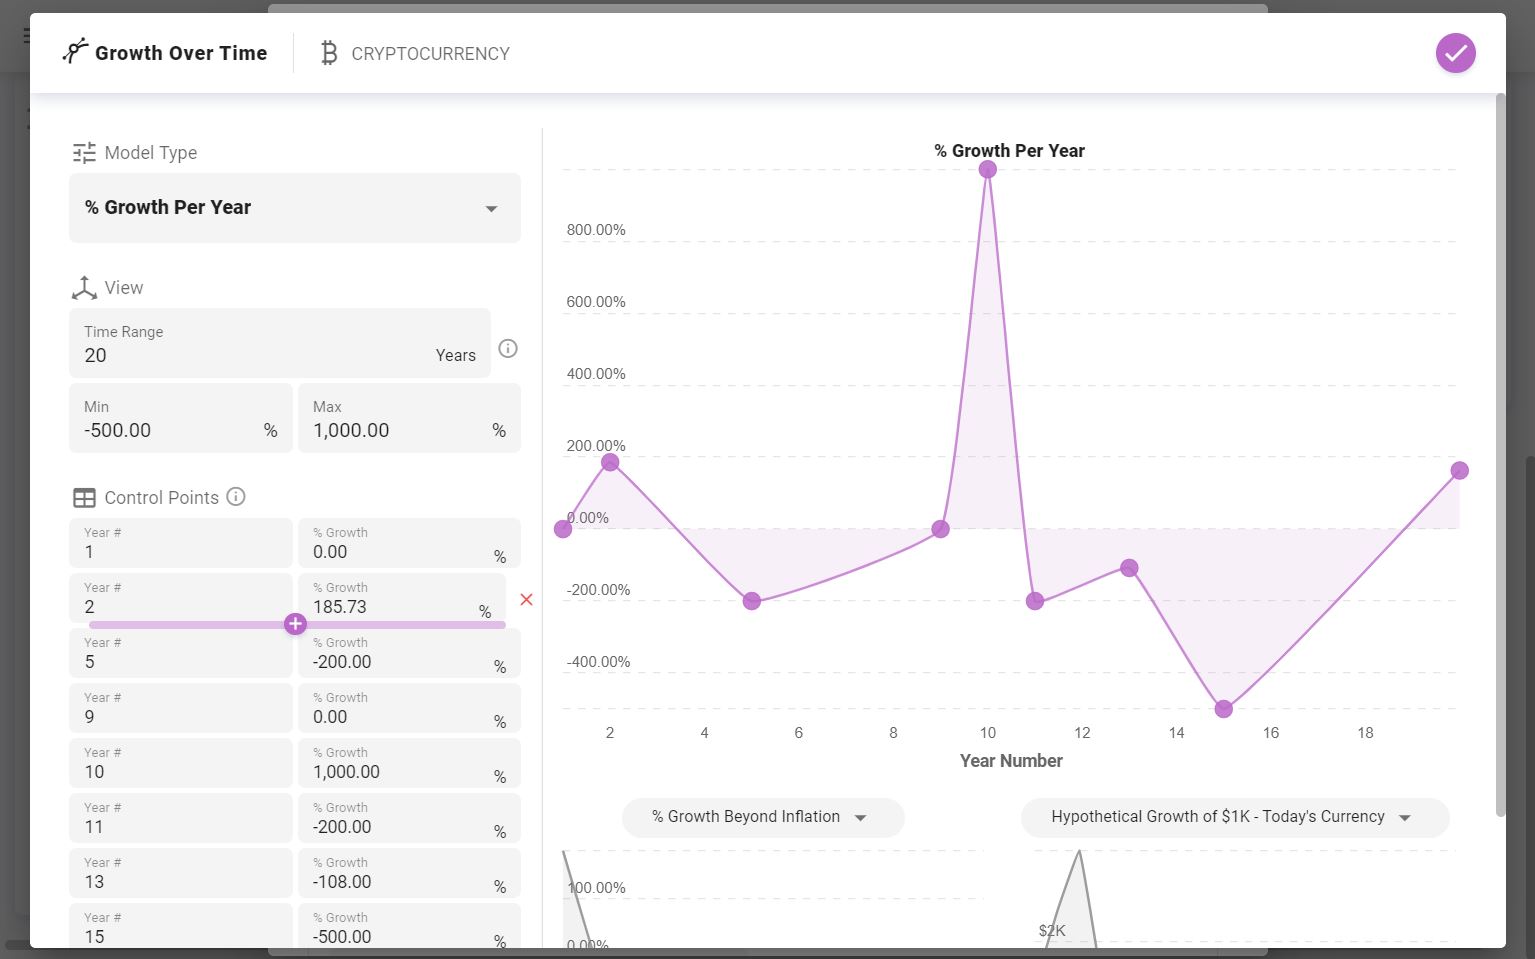
Task: Edit the Min percent field
Action: 170,430
